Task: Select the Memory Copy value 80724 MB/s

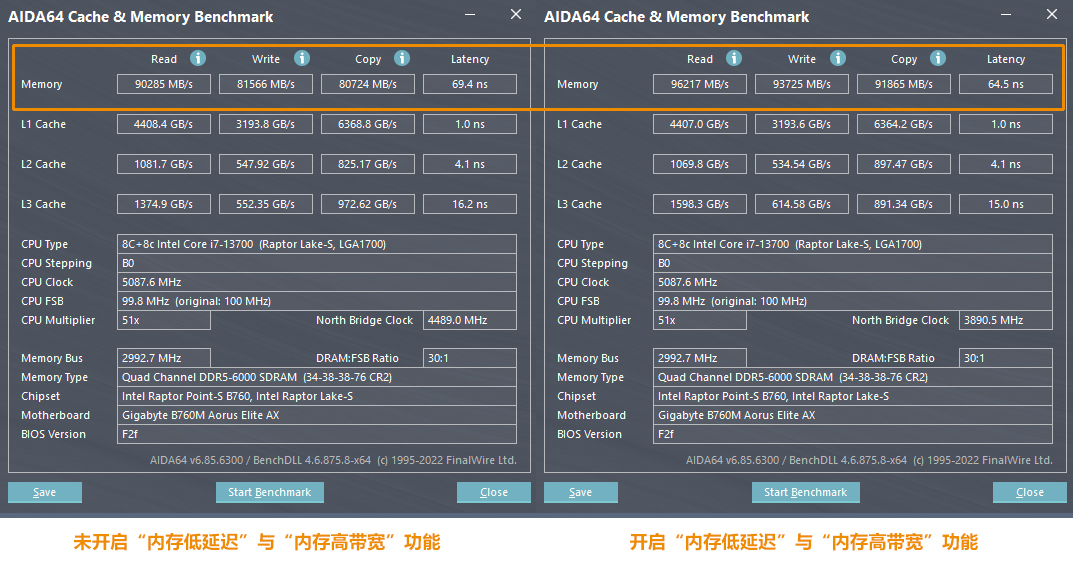Action: click(368, 85)
